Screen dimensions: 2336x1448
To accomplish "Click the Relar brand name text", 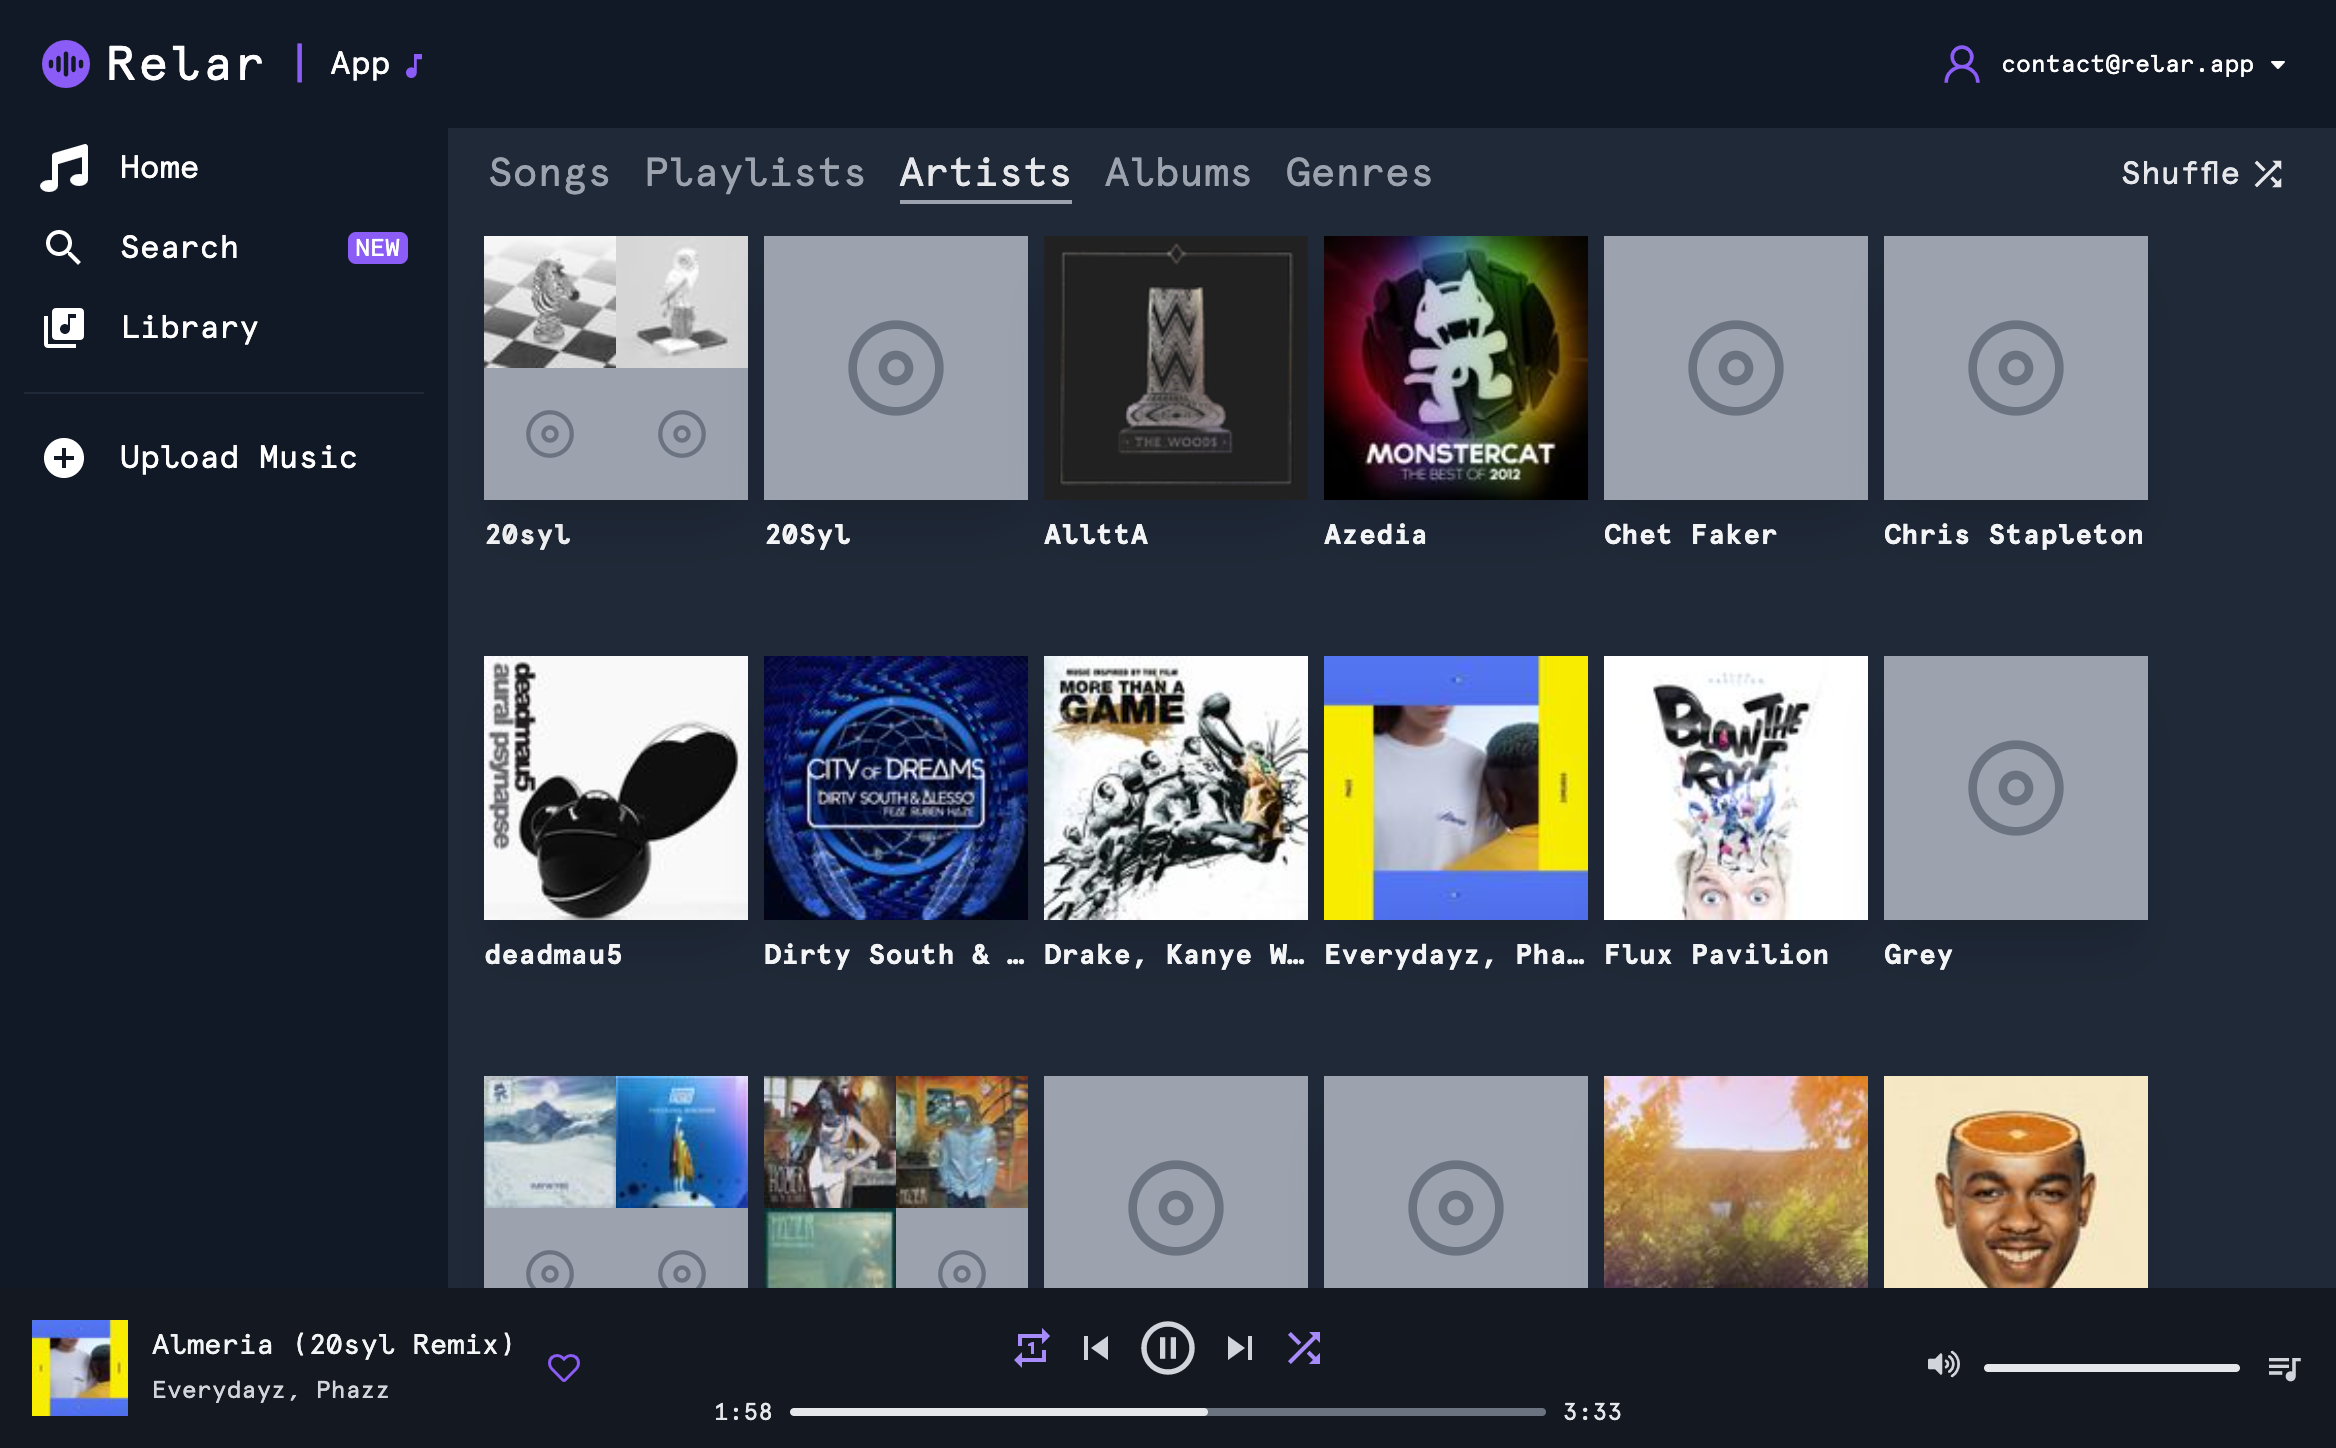I will point(185,64).
